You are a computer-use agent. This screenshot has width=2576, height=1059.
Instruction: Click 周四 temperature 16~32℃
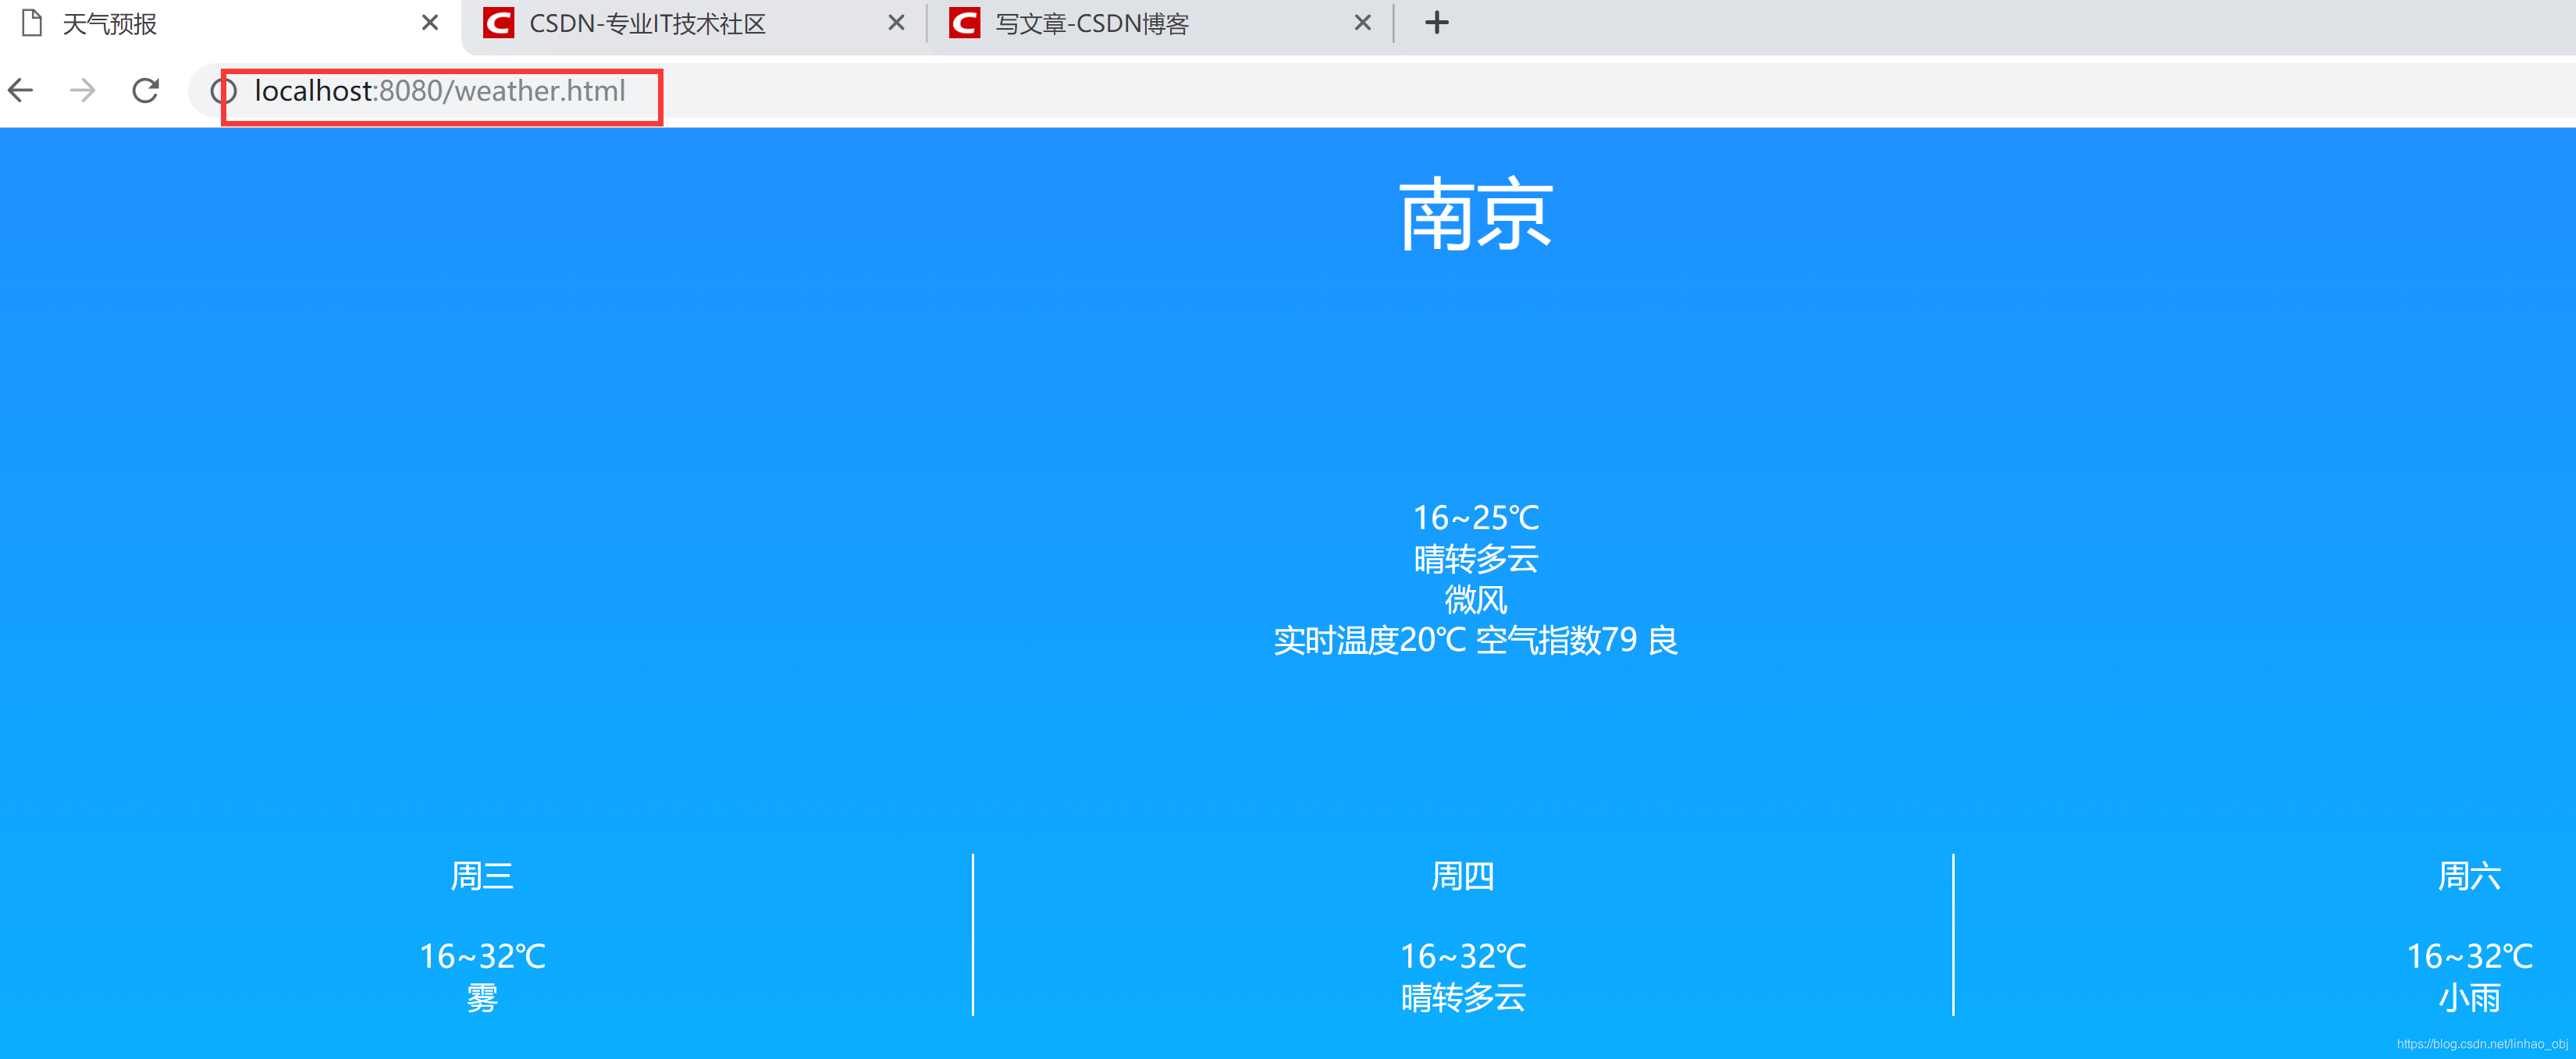[1463, 957]
